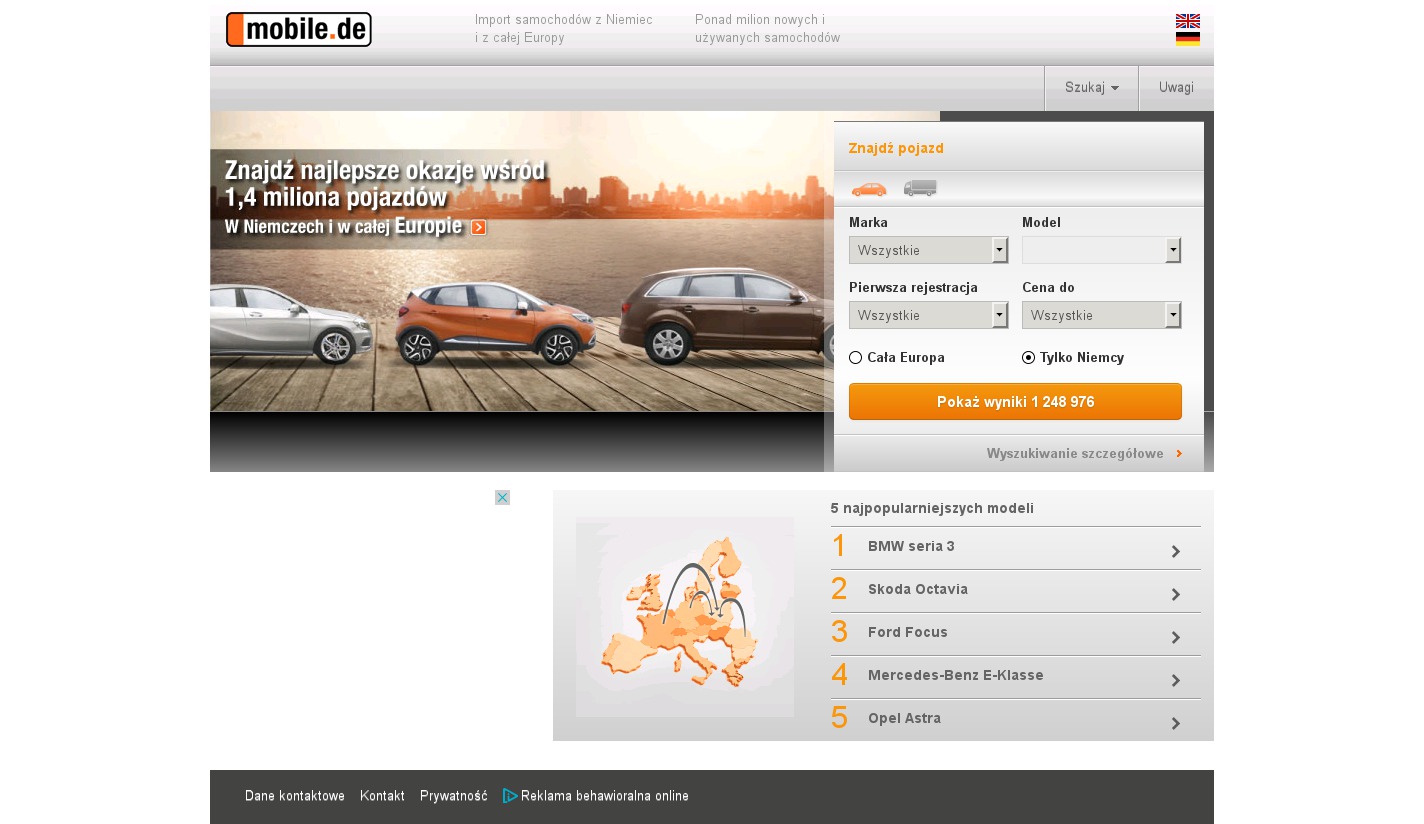Open the Pierwsza rejestracja dropdown
Screen dimensions: 1424x824
click(928, 315)
